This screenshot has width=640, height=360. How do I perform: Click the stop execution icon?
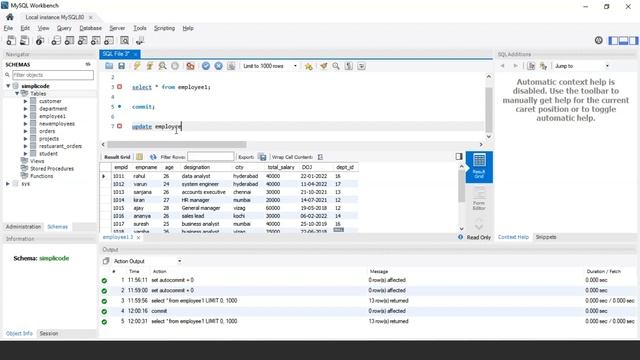[x=175, y=66]
